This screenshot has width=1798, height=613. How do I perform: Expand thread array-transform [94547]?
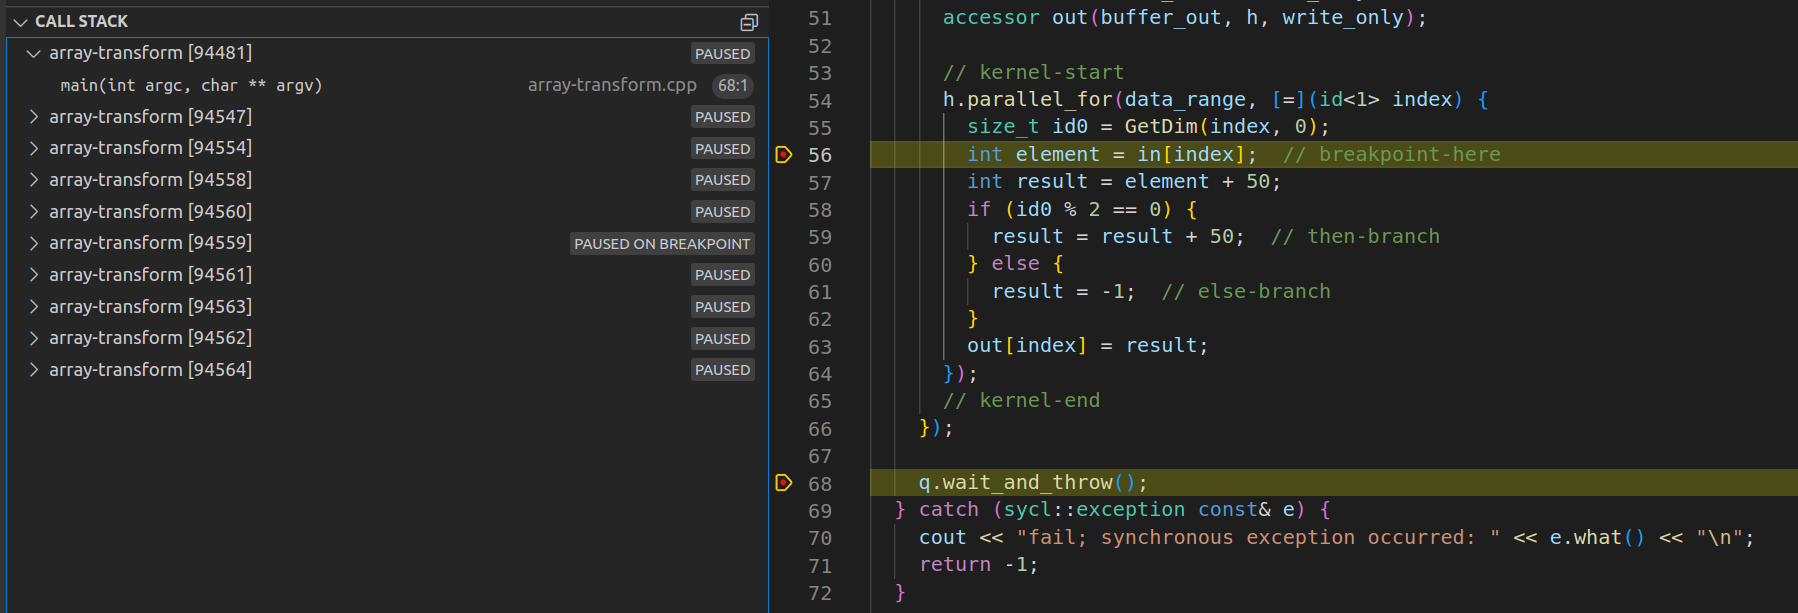pyautogui.click(x=34, y=117)
